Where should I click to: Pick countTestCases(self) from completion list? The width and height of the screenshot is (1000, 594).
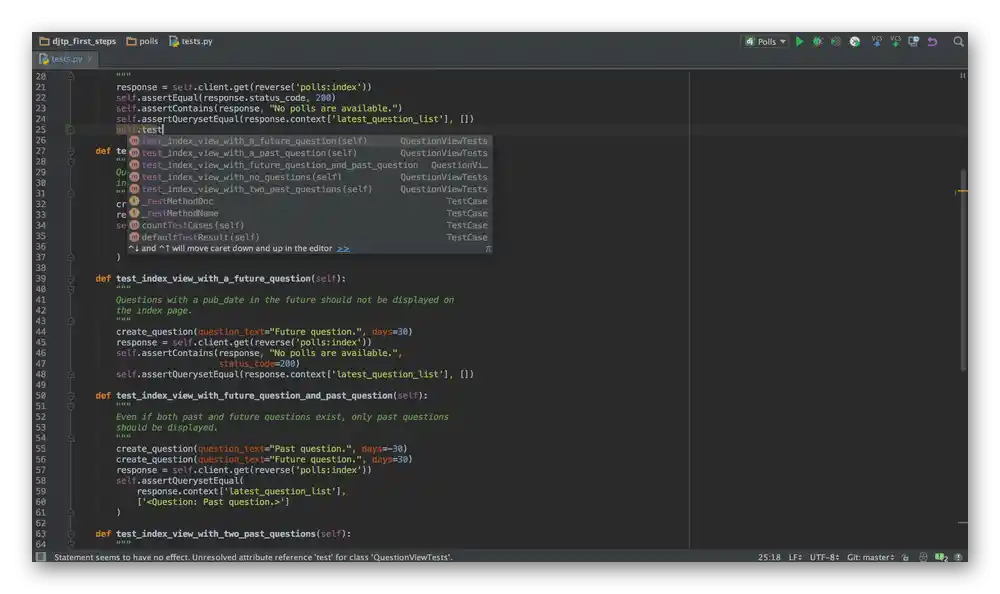click(x=309, y=225)
